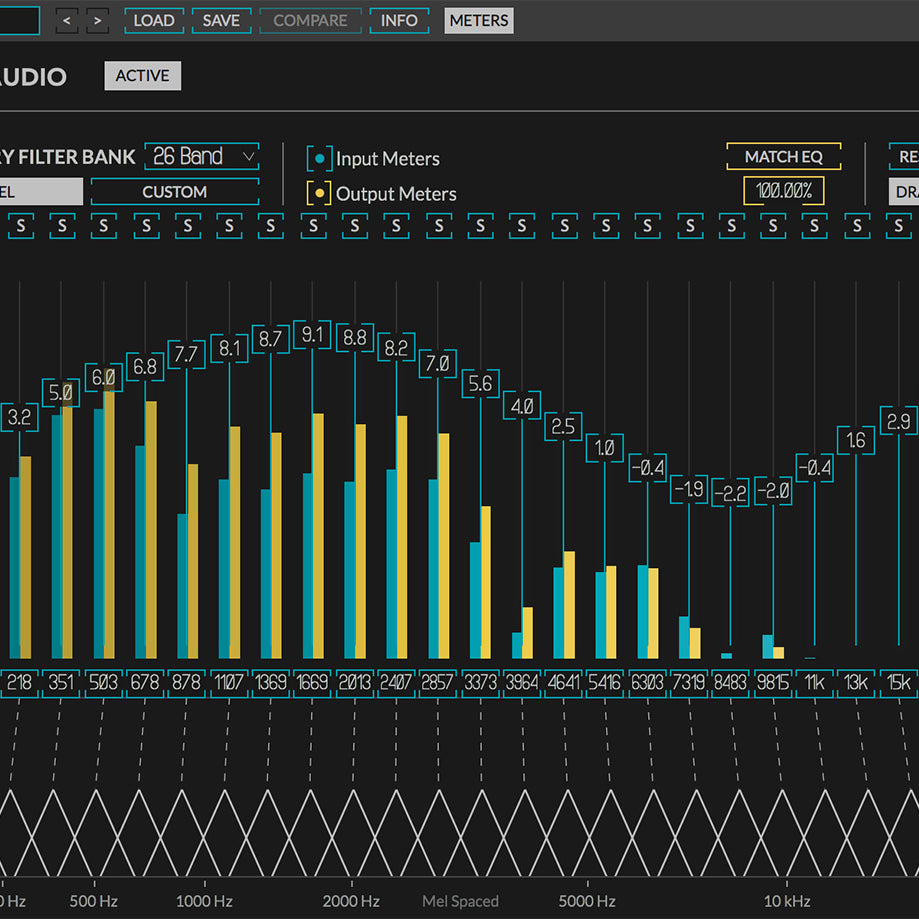Click the MATCH EQ button
The image size is (919, 919).
click(784, 156)
